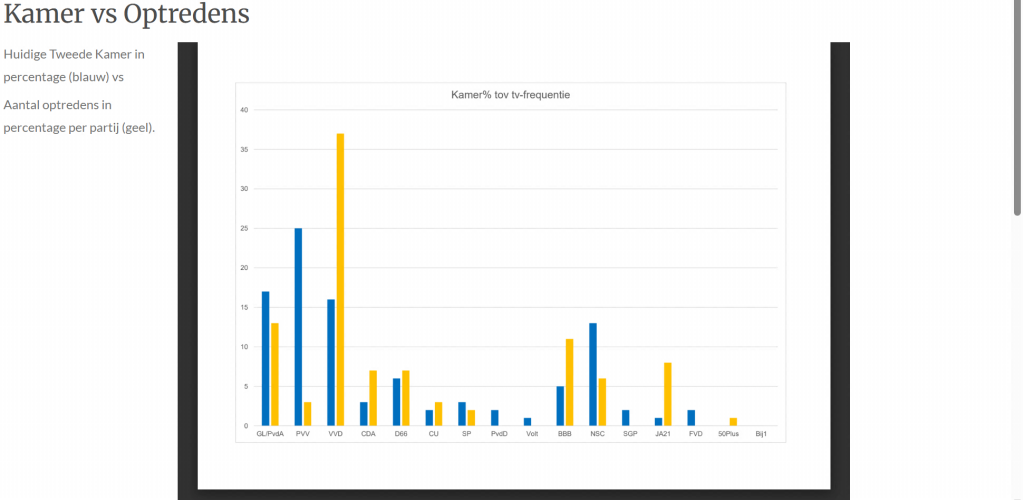Click the small yellow 50Plus bar
Viewport: 1024px width, 500px height.
(733, 422)
